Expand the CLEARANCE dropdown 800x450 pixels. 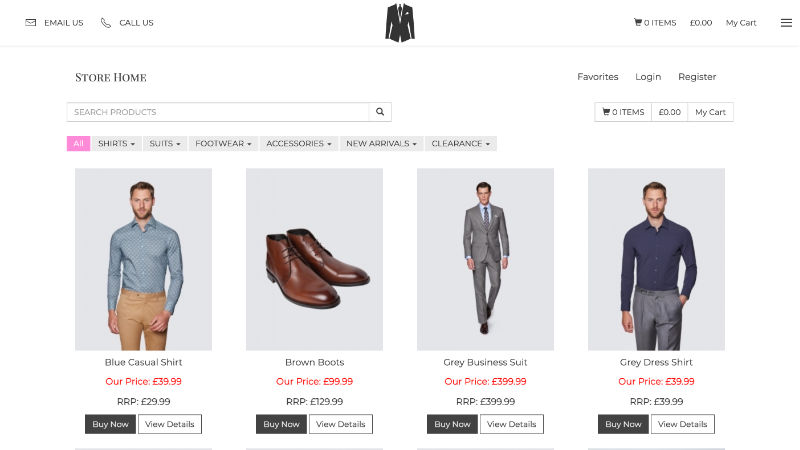pos(460,143)
